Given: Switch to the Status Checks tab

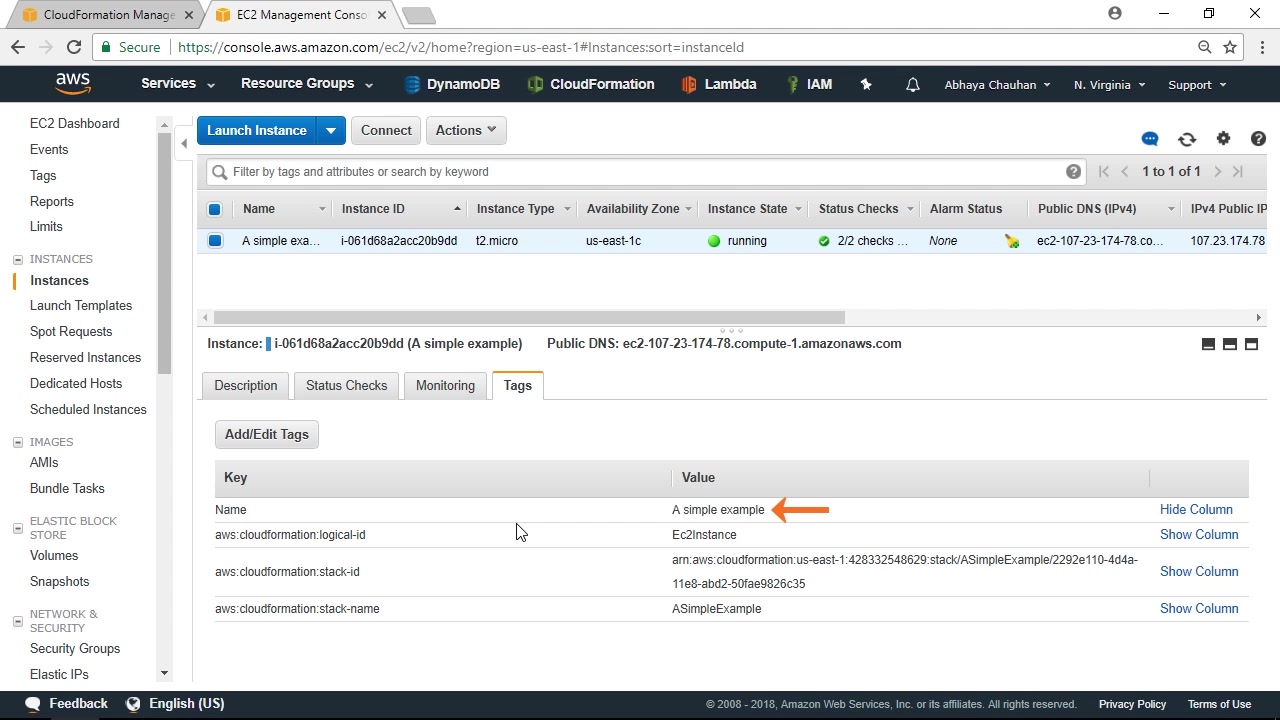Looking at the screenshot, I should (346, 386).
